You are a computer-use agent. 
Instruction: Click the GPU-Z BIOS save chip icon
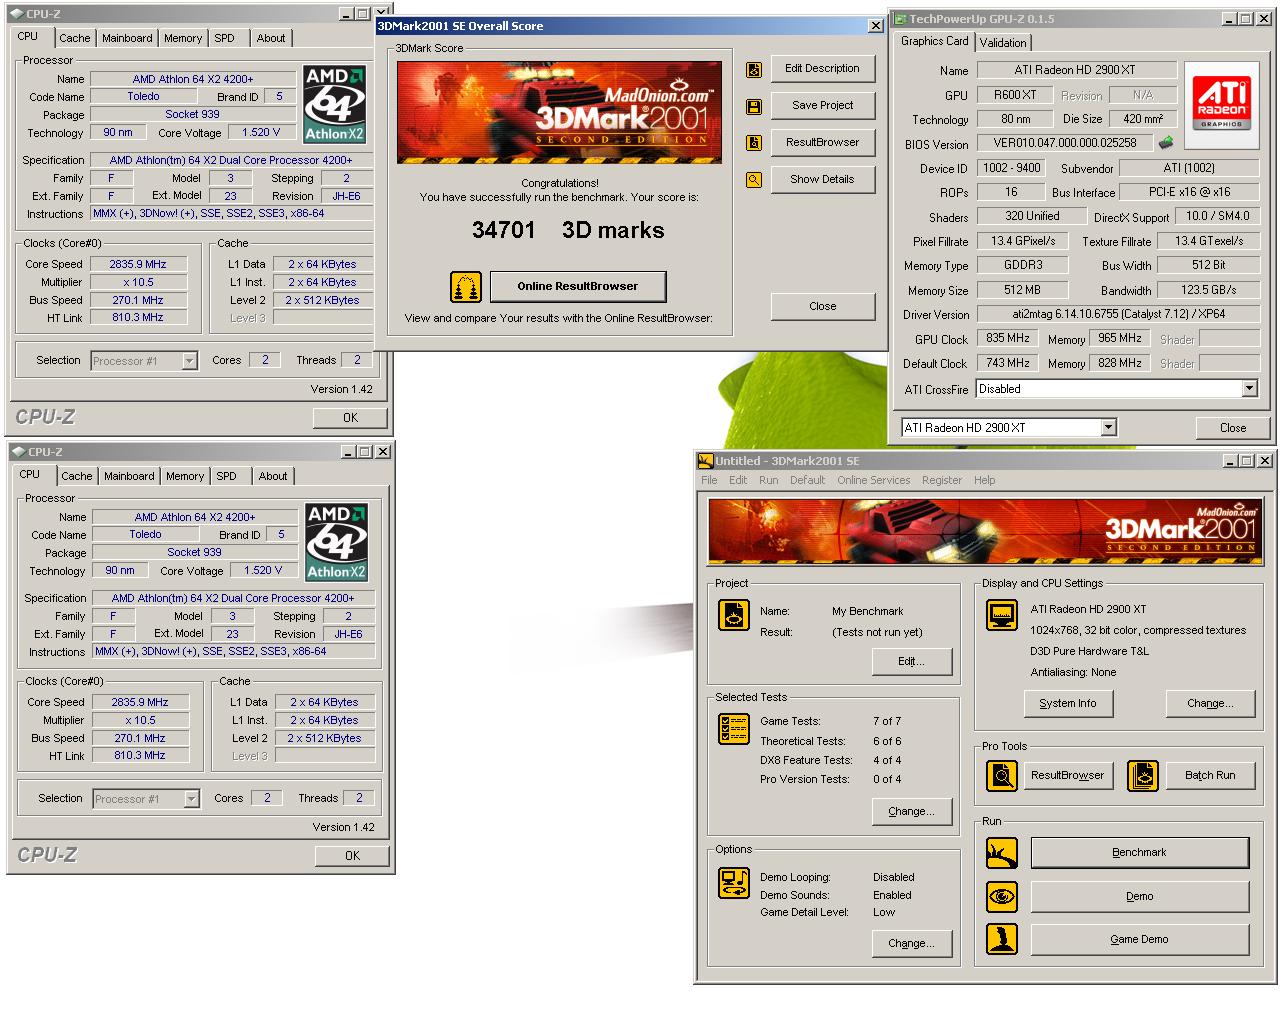pyautogui.click(x=1166, y=143)
